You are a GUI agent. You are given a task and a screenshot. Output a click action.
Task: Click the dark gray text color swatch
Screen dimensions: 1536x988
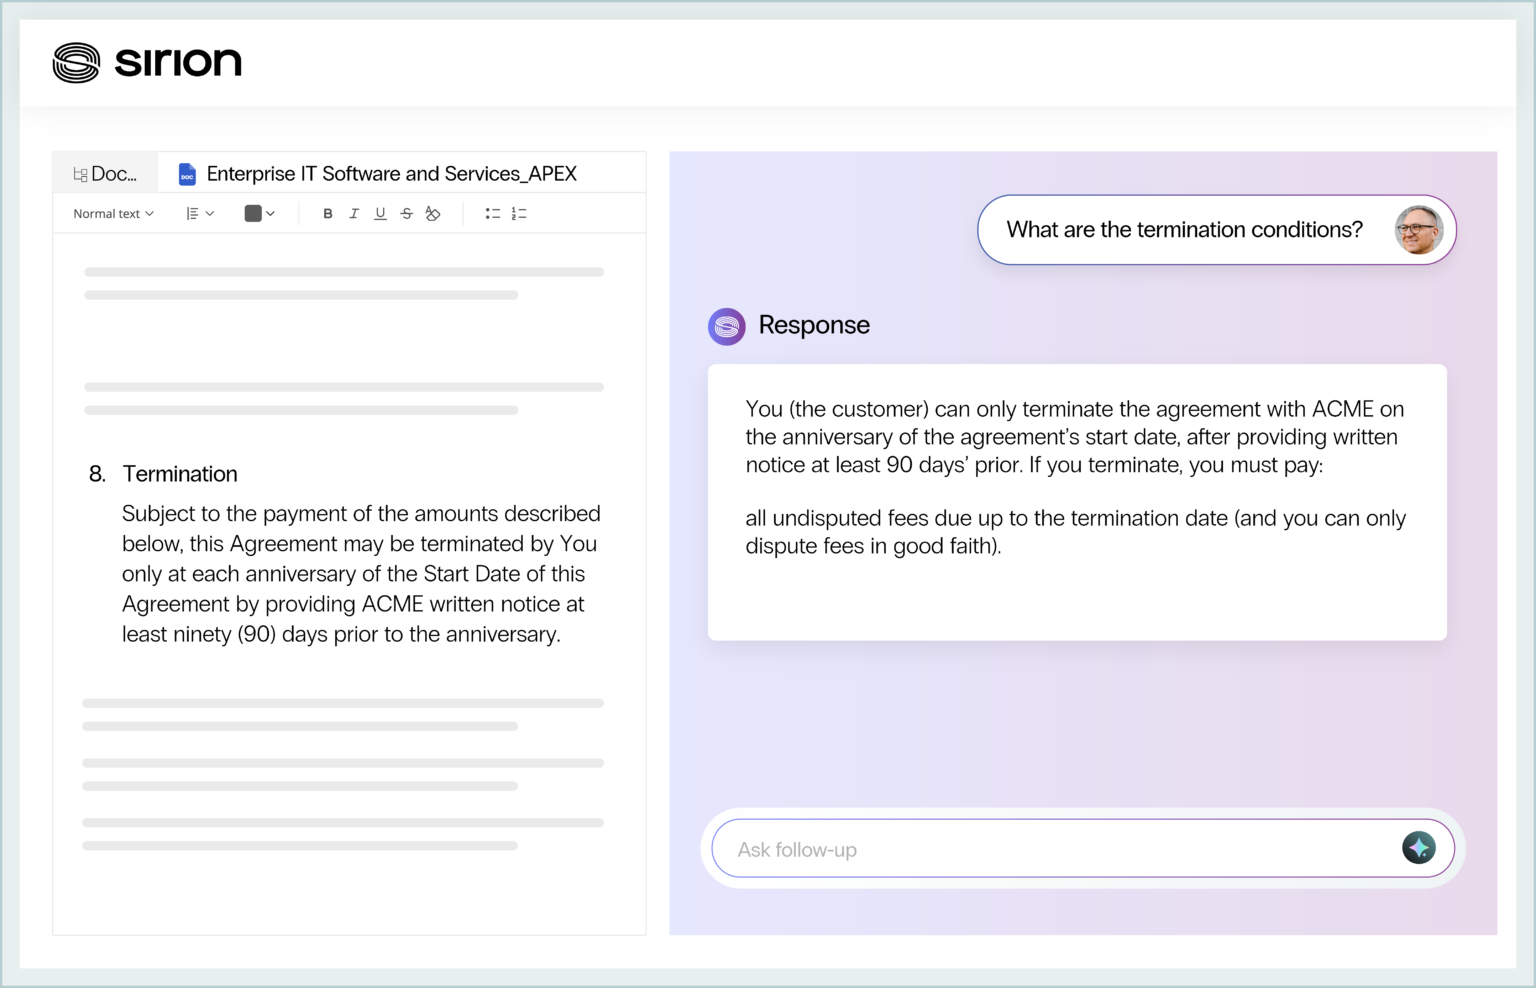(x=253, y=214)
